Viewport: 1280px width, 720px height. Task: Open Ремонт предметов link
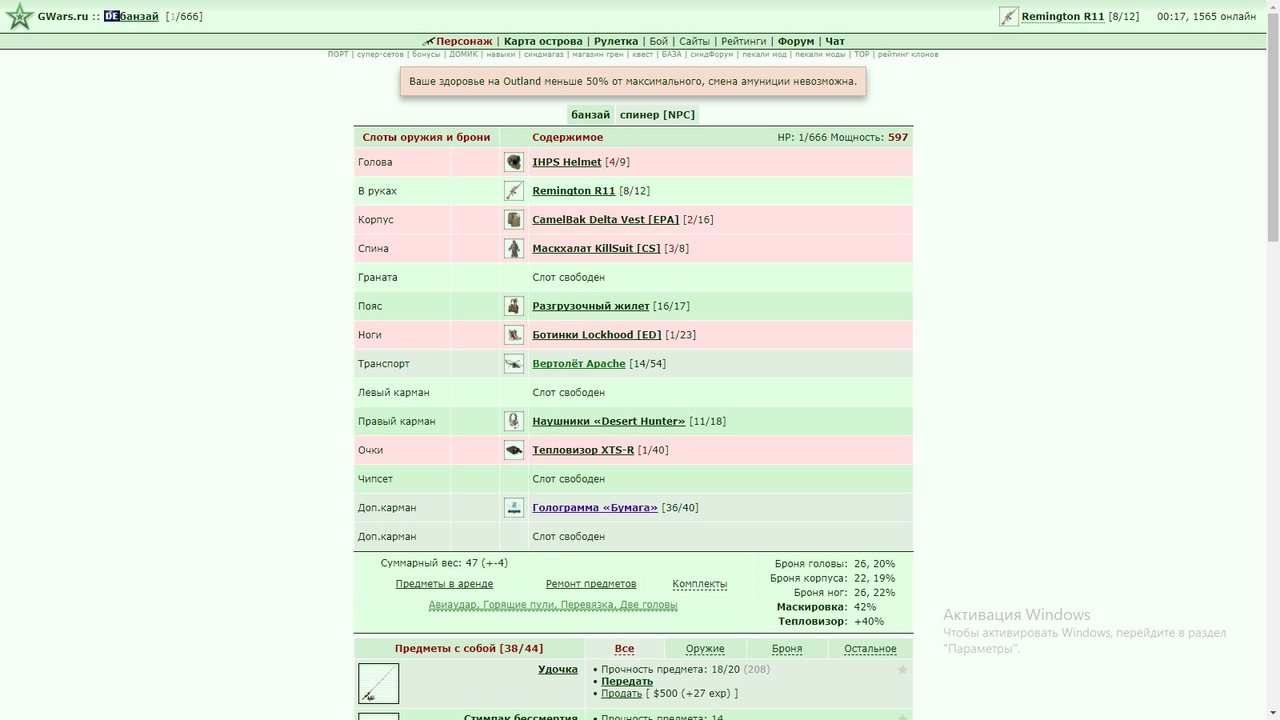pyautogui.click(x=591, y=584)
